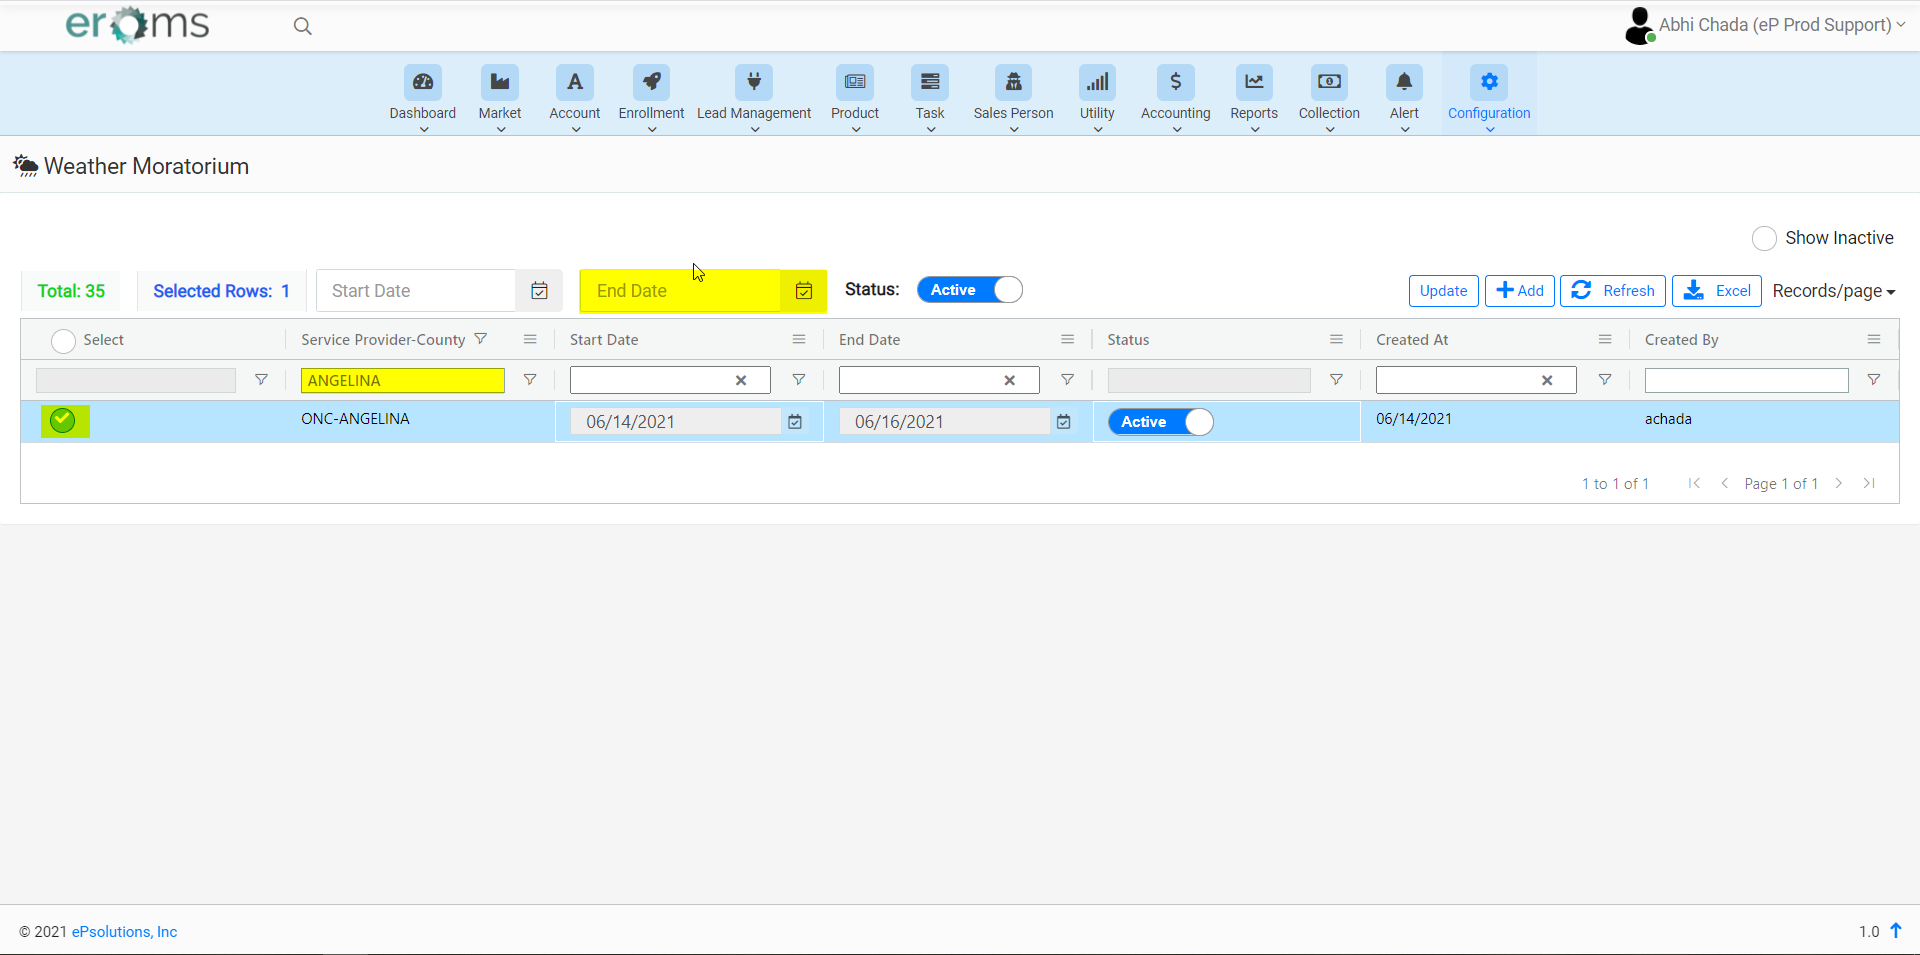Expand the chevron under Utility
Image resolution: width=1920 pixels, height=955 pixels.
(x=1097, y=130)
